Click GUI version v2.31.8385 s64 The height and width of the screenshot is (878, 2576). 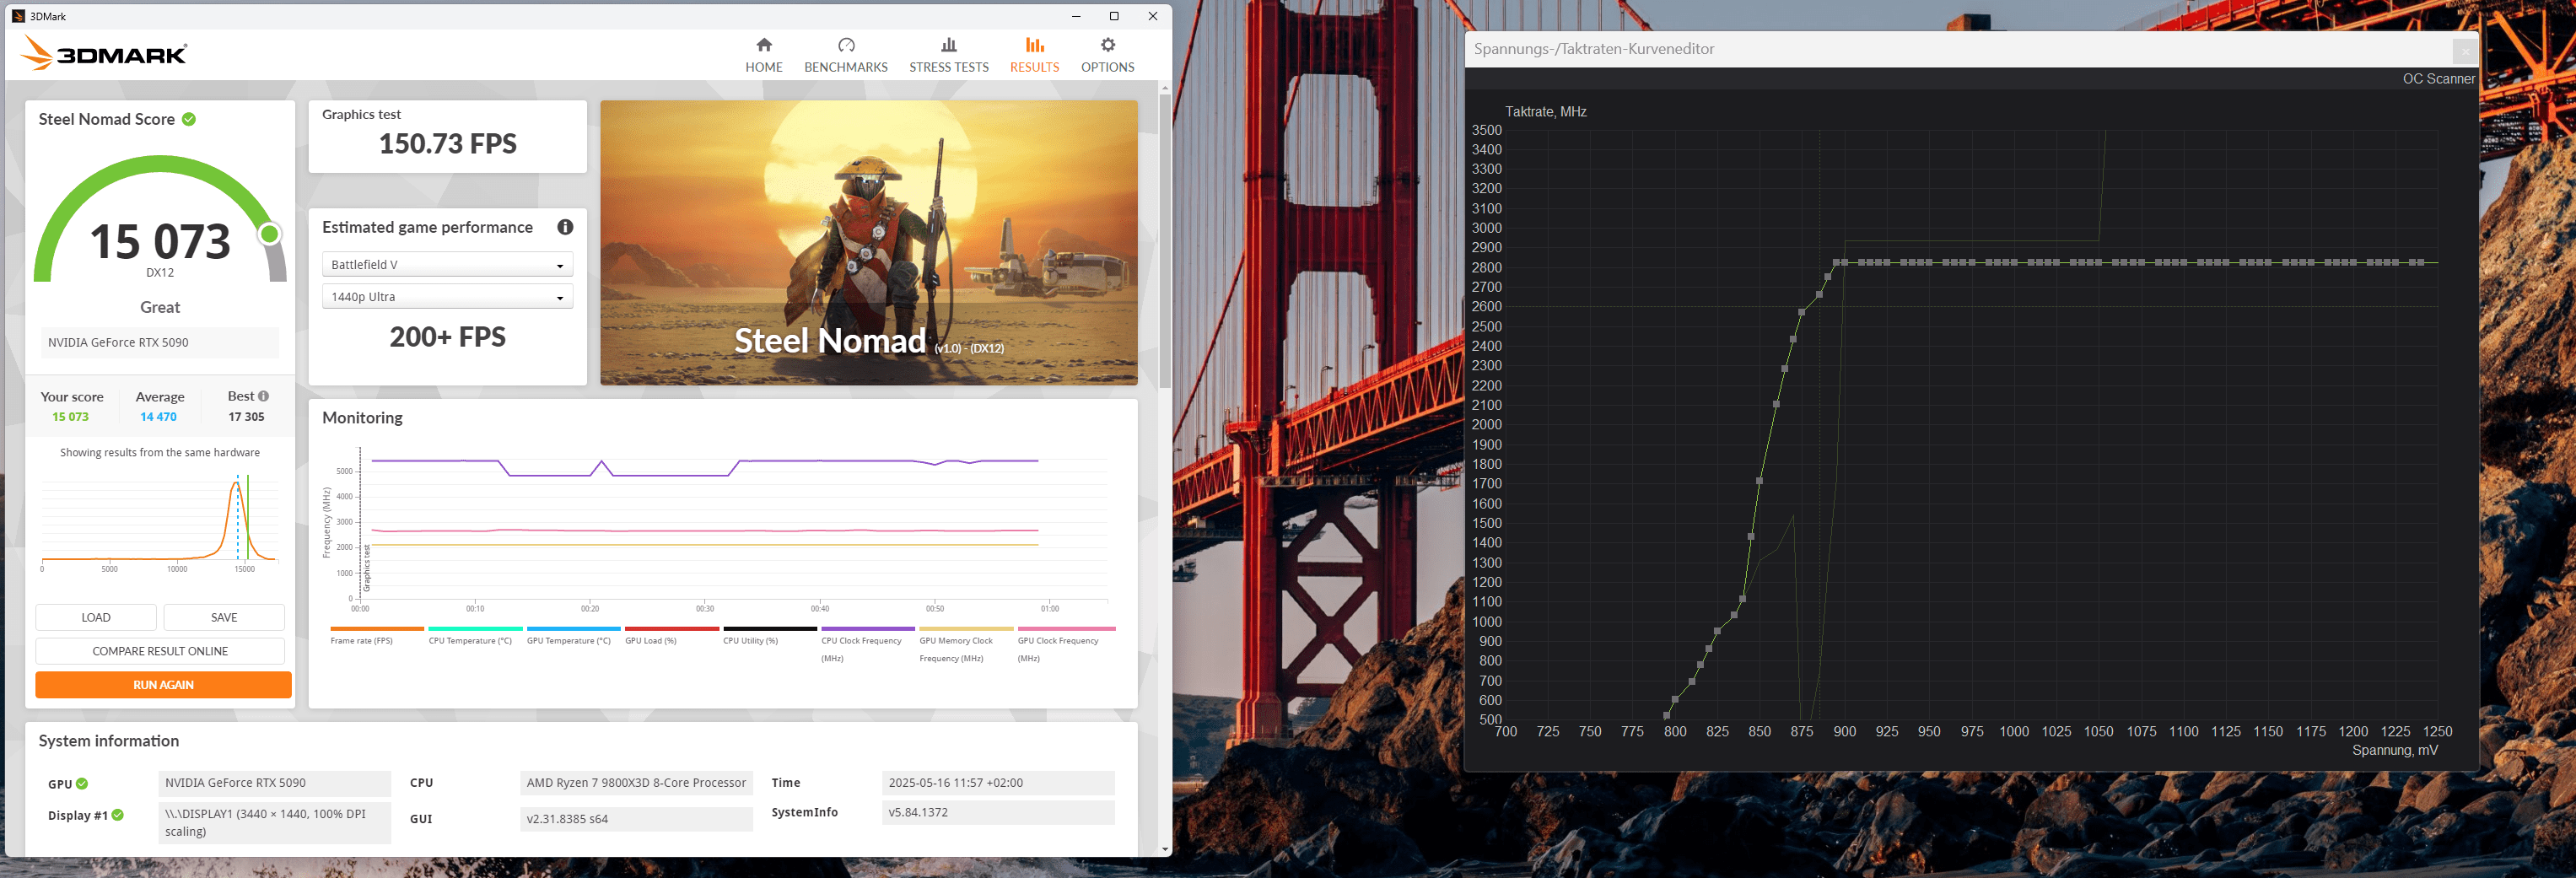636,819
